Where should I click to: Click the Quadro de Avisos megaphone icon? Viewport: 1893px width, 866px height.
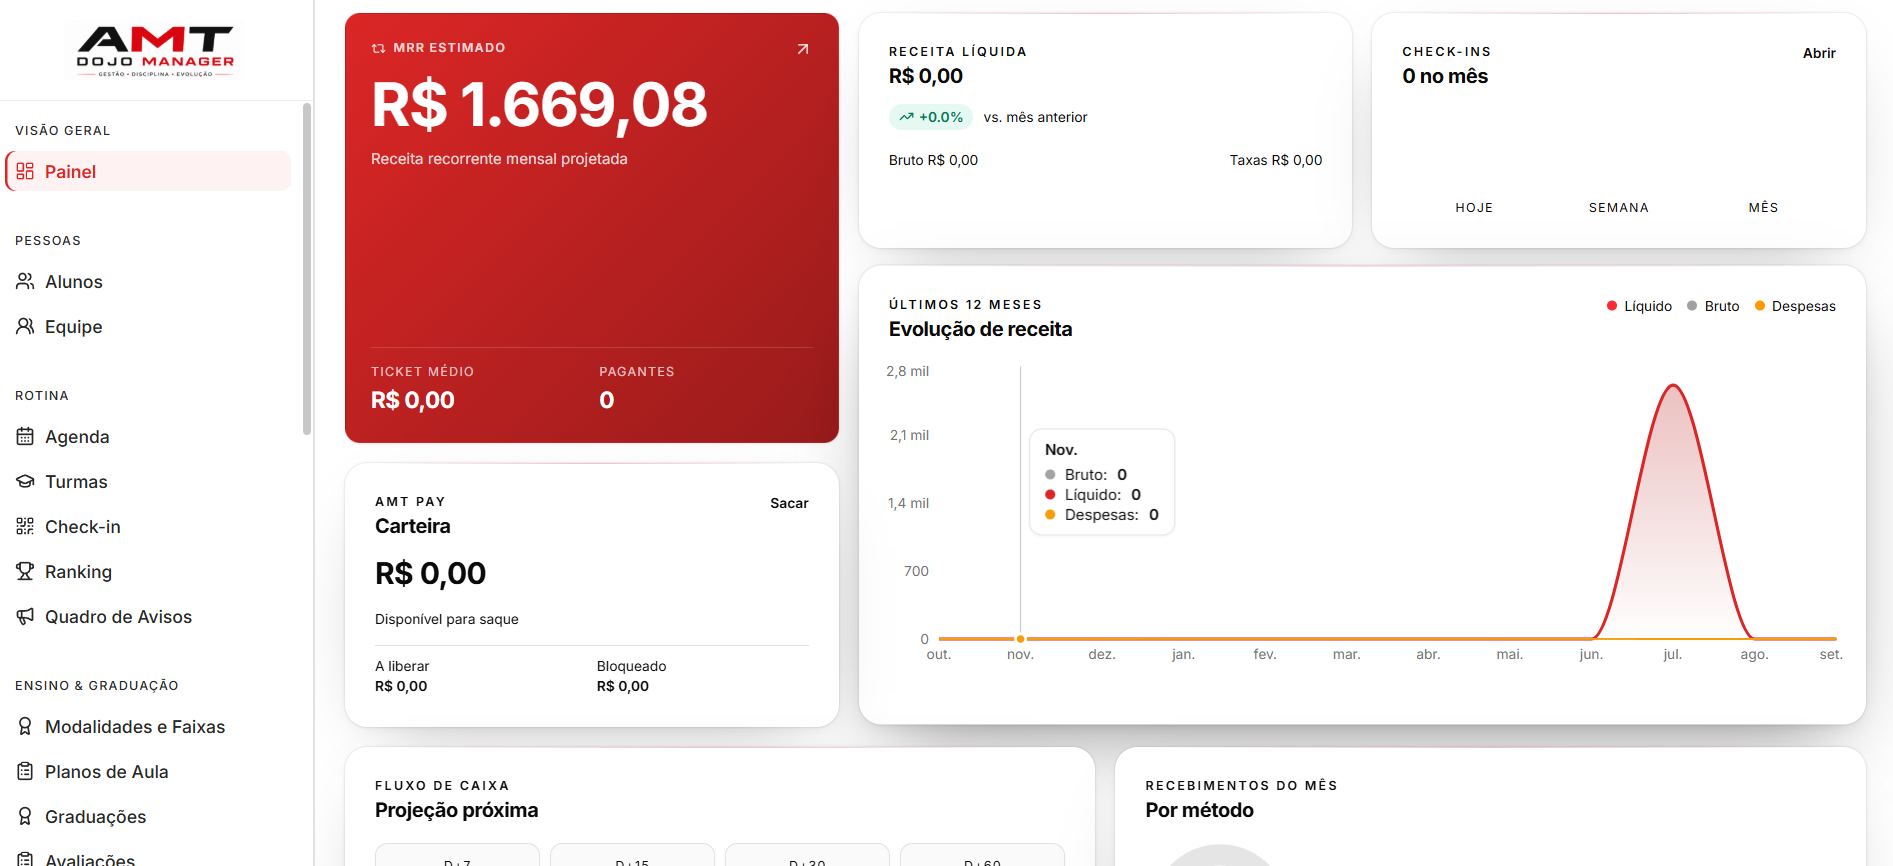pos(25,616)
